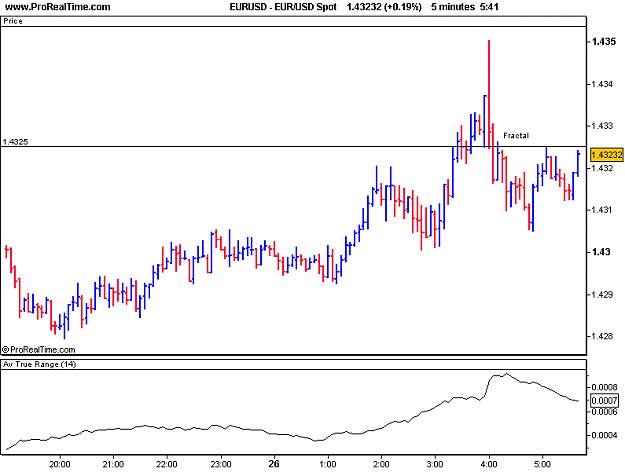Click the 20:00 time axis label
The width and height of the screenshot is (625, 472).
(60, 464)
